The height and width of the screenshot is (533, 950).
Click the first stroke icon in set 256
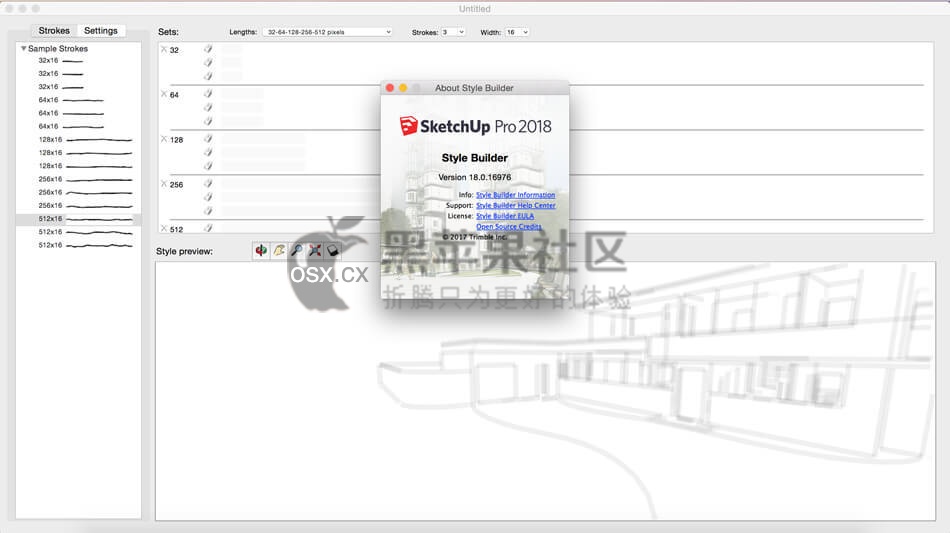(x=208, y=183)
